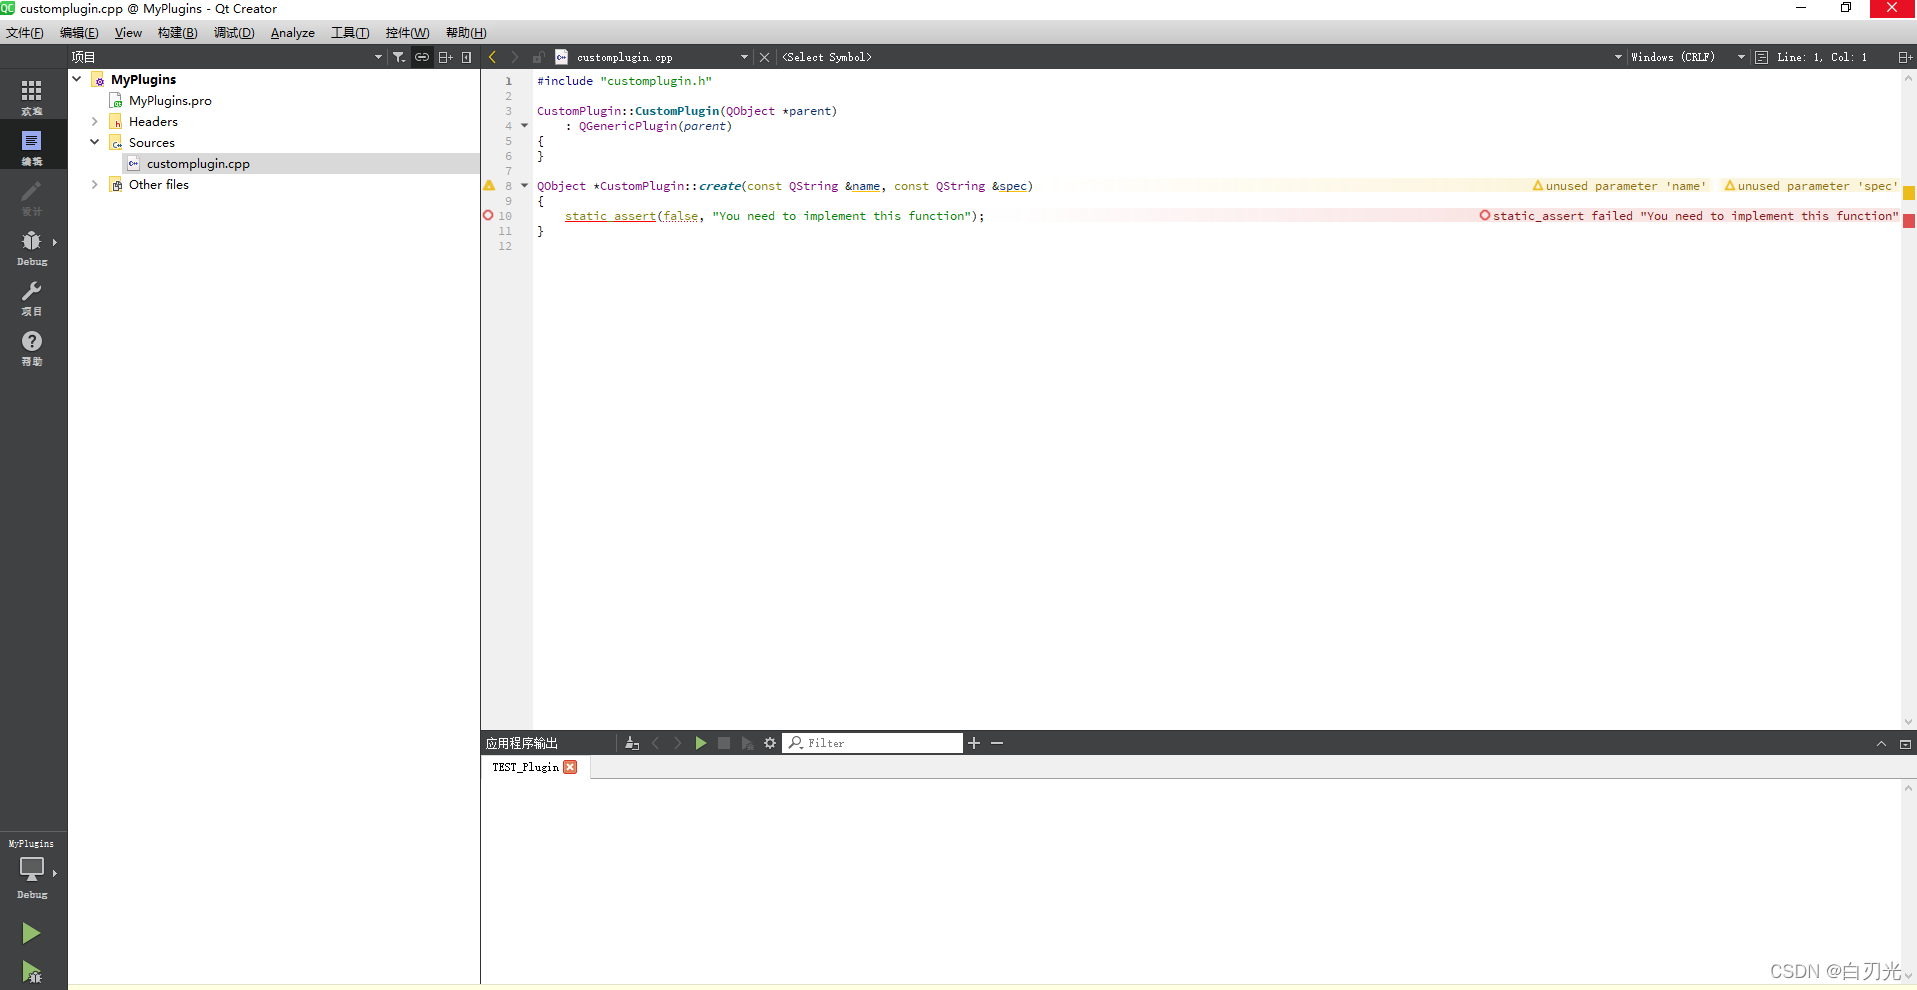The image size is (1917, 990).
Task: Open the Select Symbol dropdown
Action: tap(1201, 57)
